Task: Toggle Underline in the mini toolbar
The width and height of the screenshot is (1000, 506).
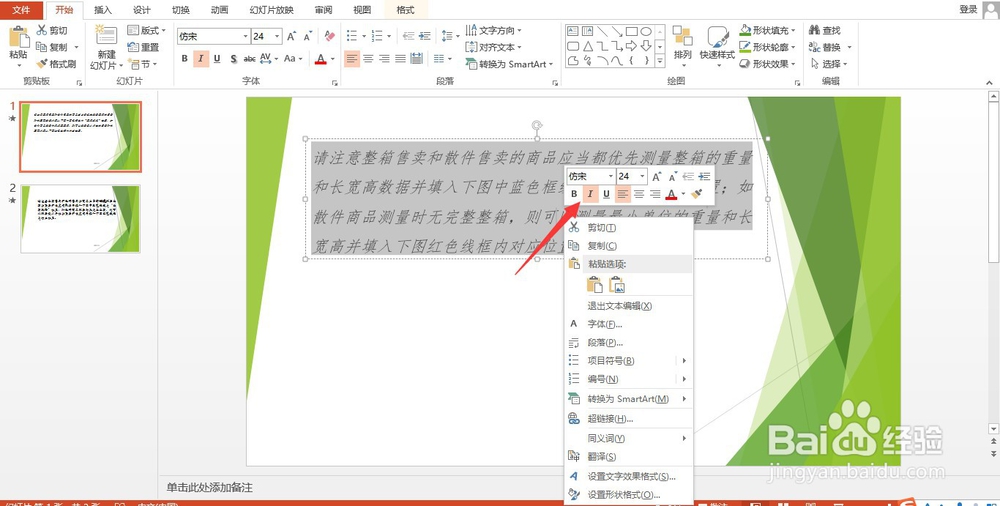Action: [x=606, y=194]
